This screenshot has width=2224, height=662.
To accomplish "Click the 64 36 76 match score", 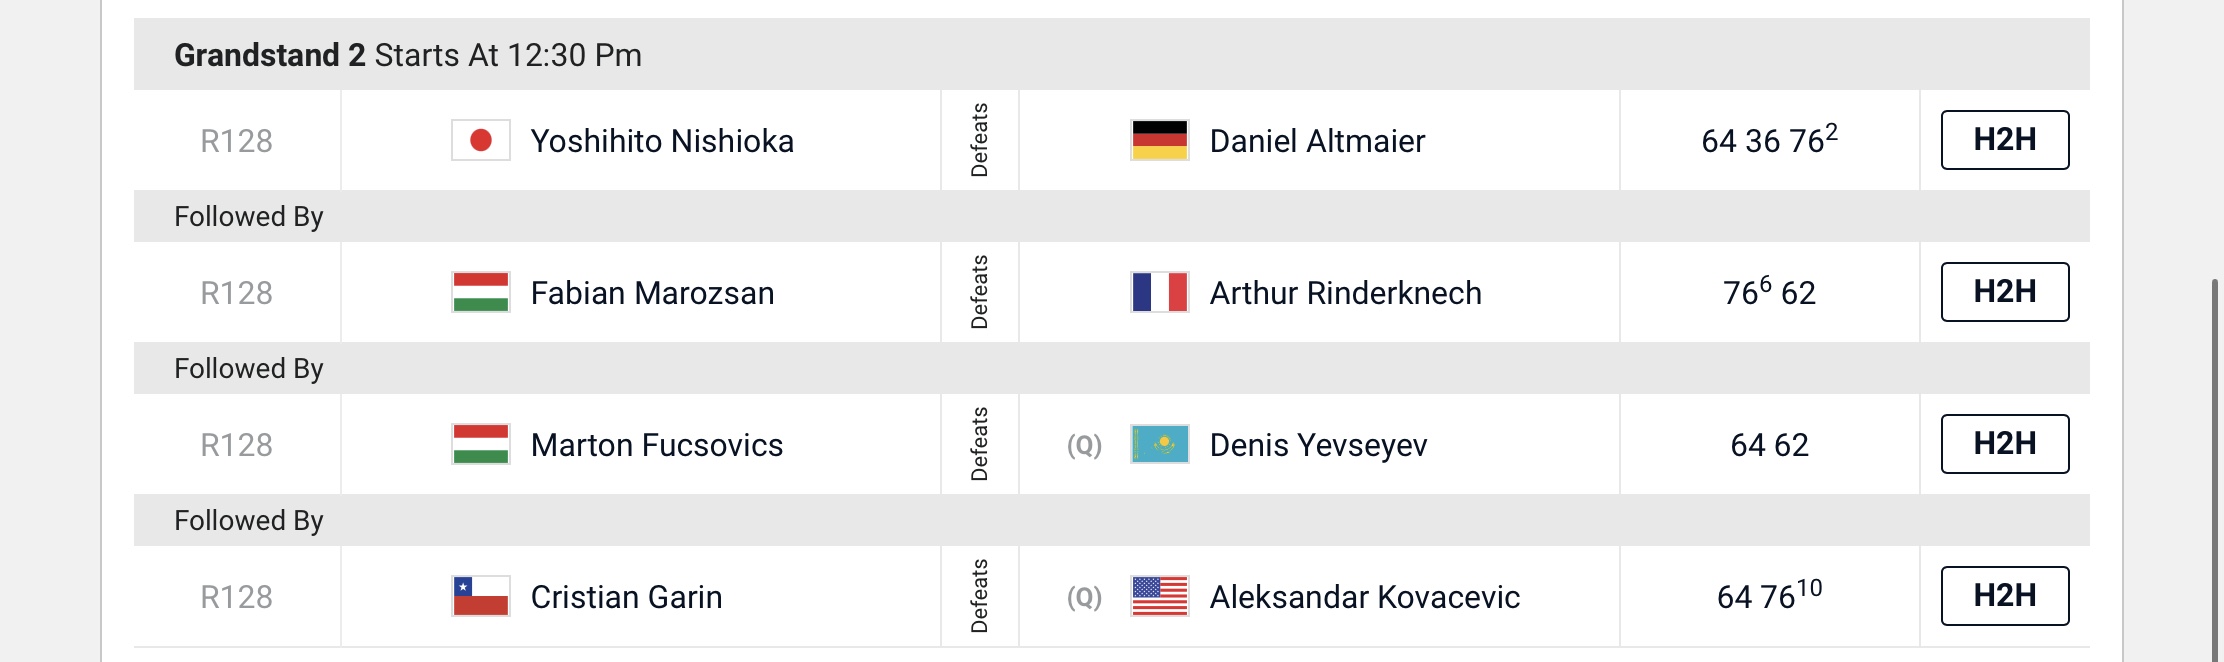I will click(1770, 139).
